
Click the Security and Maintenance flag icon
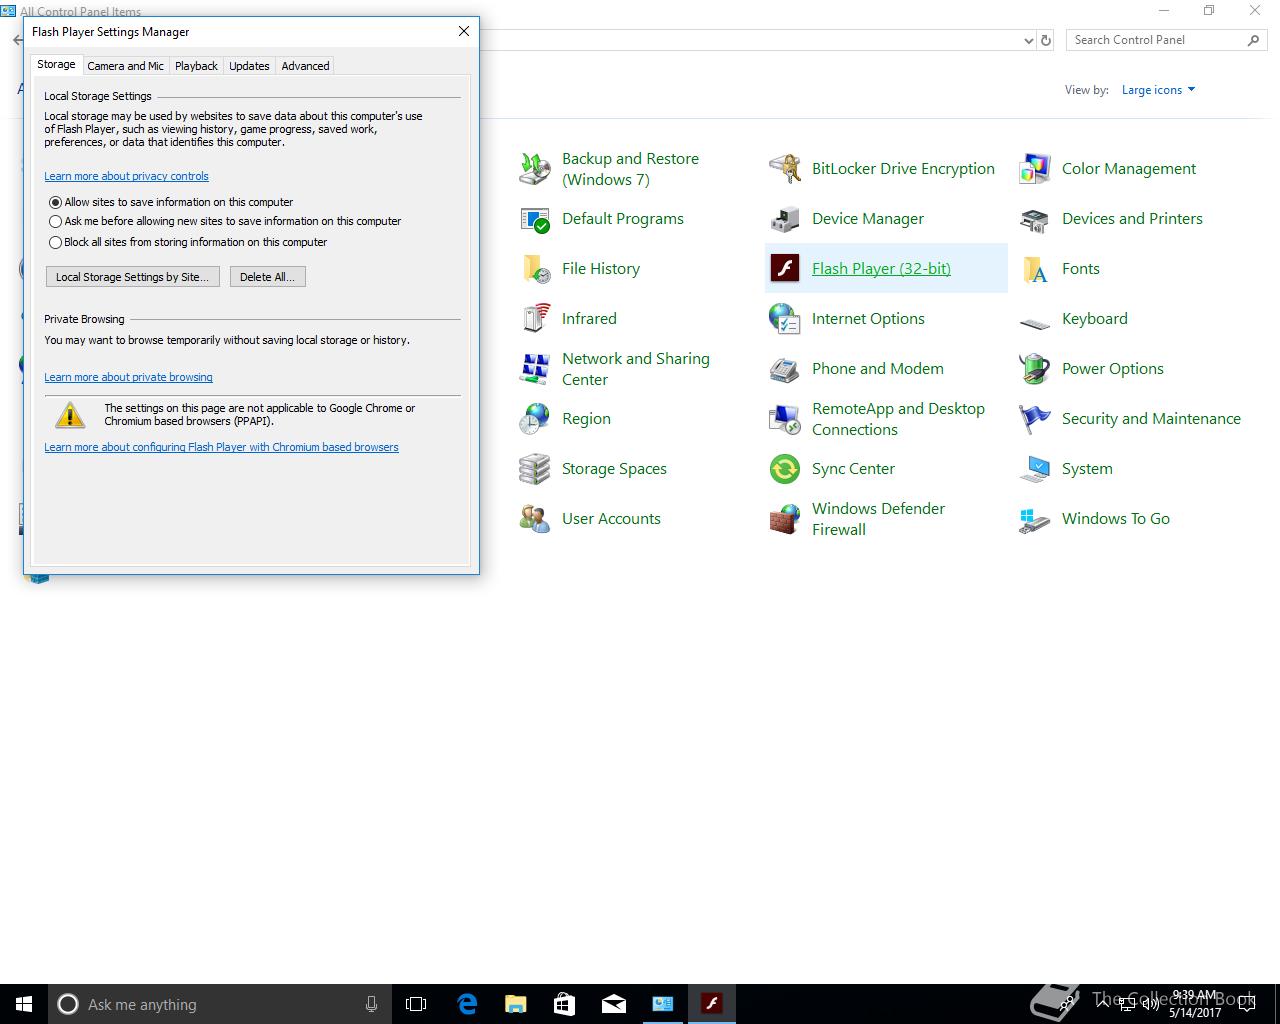pyautogui.click(x=1035, y=419)
